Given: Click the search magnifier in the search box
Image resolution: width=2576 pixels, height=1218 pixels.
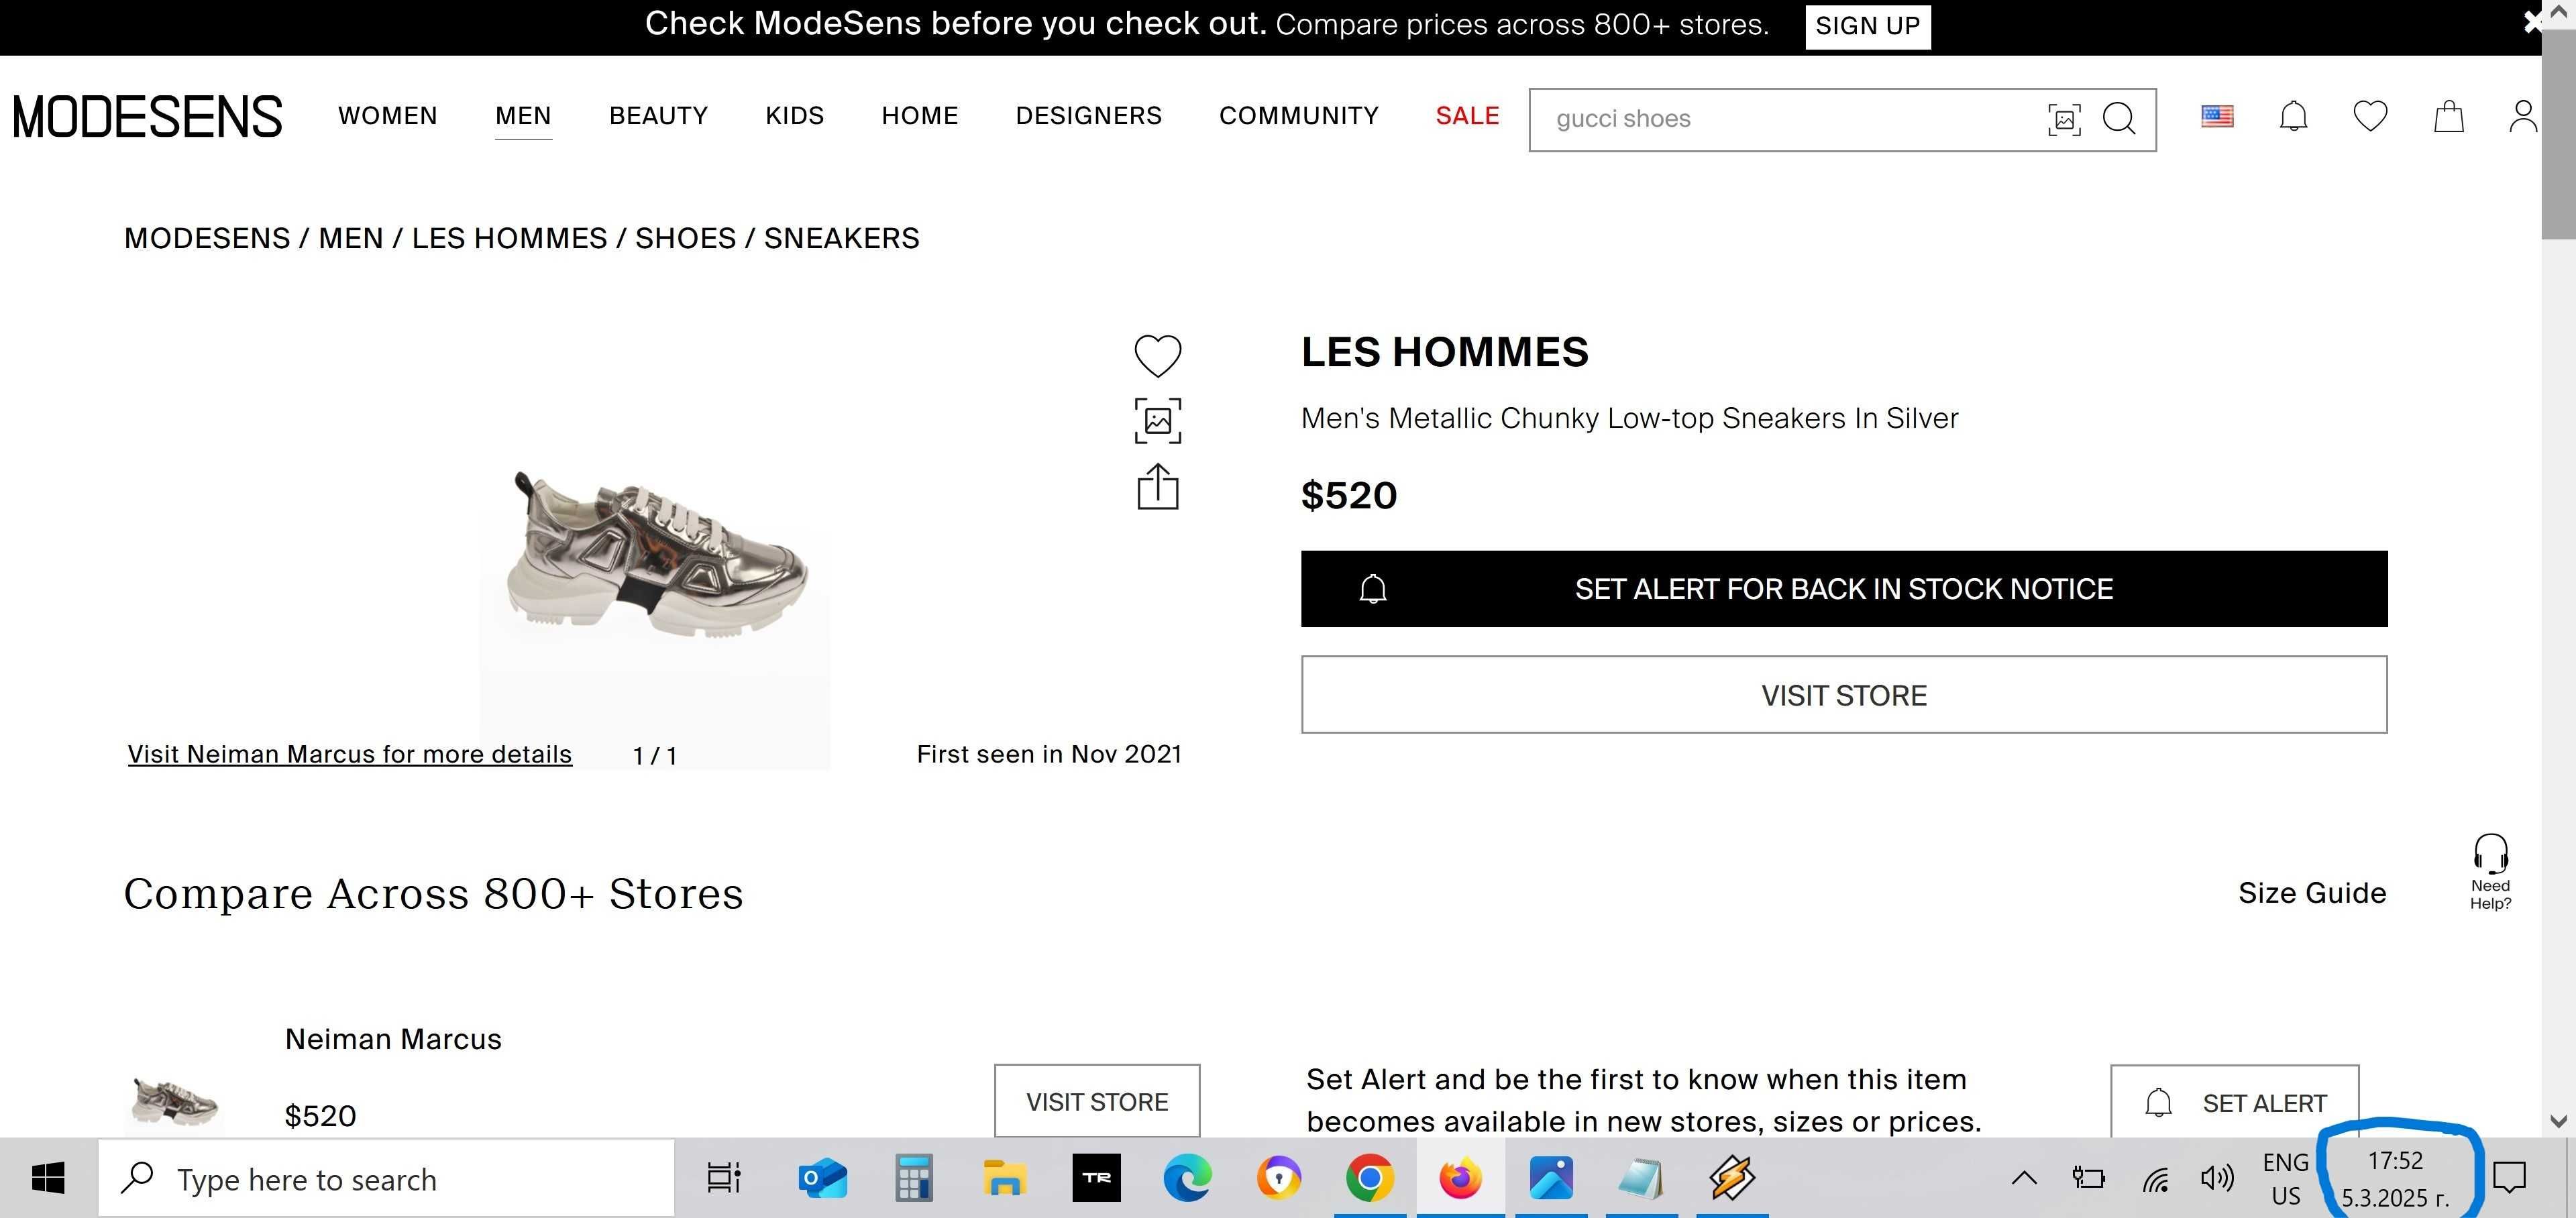Looking at the screenshot, I should pyautogui.click(x=2119, y=119).
